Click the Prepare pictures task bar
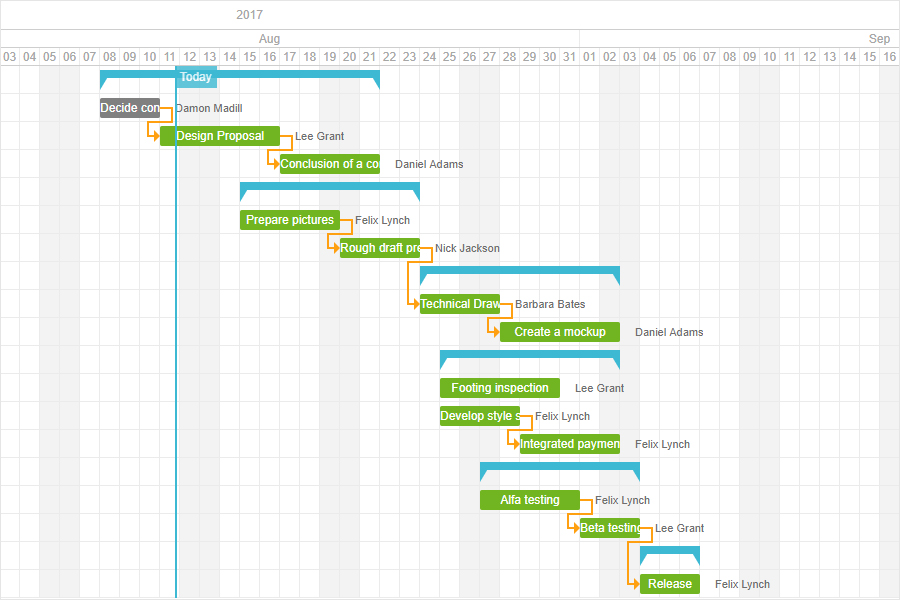900x600 pixels. (x=289, y=220)
